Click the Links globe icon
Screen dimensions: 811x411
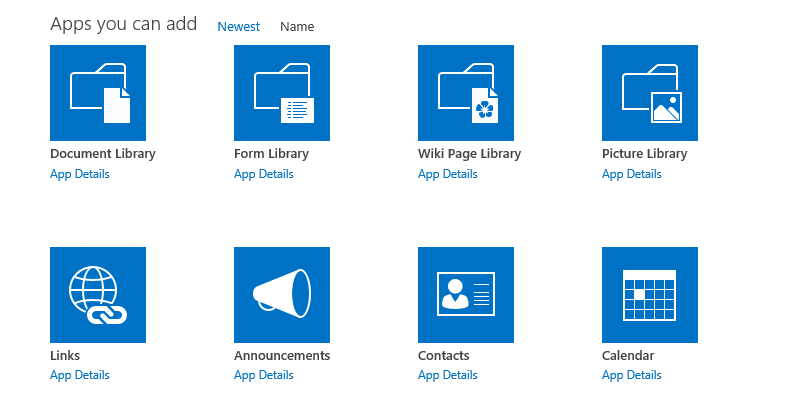coord(98,295)
